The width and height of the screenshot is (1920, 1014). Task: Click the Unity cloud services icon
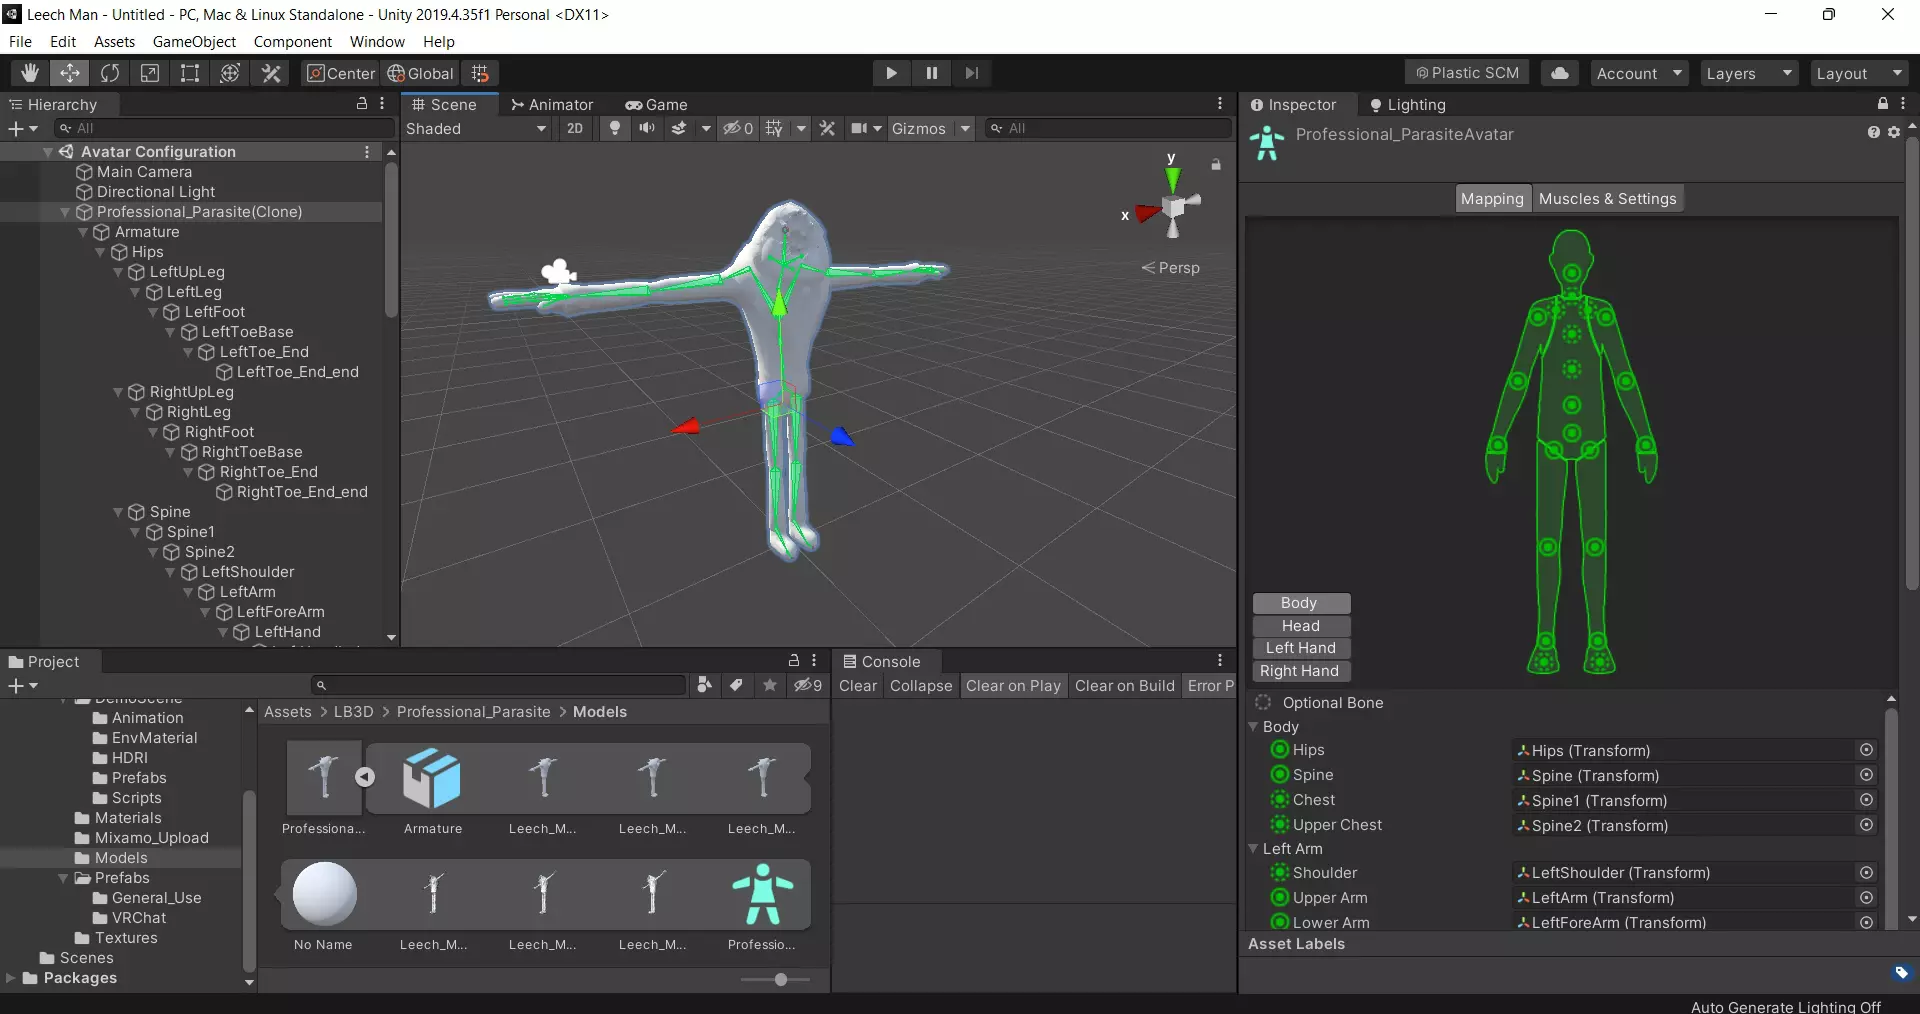pyautogui.click(x=1558, y=72)
